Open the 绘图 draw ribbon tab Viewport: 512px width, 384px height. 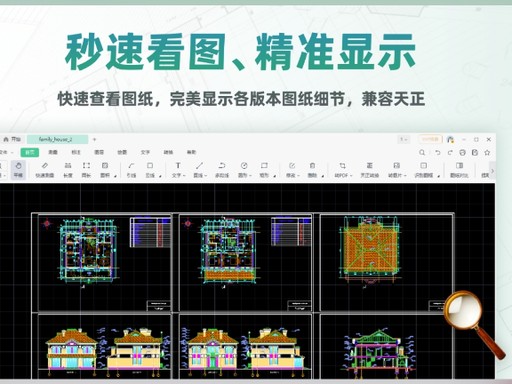point(122,152)
